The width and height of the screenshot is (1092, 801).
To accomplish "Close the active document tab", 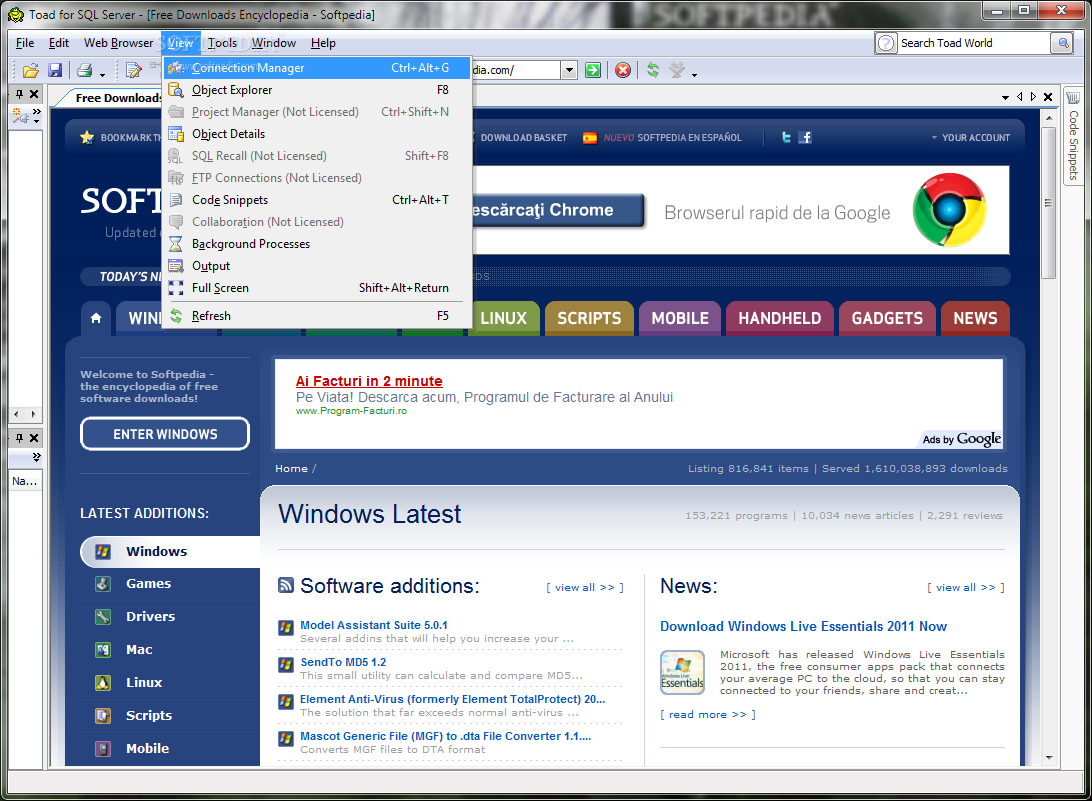I will [1047, 97].
